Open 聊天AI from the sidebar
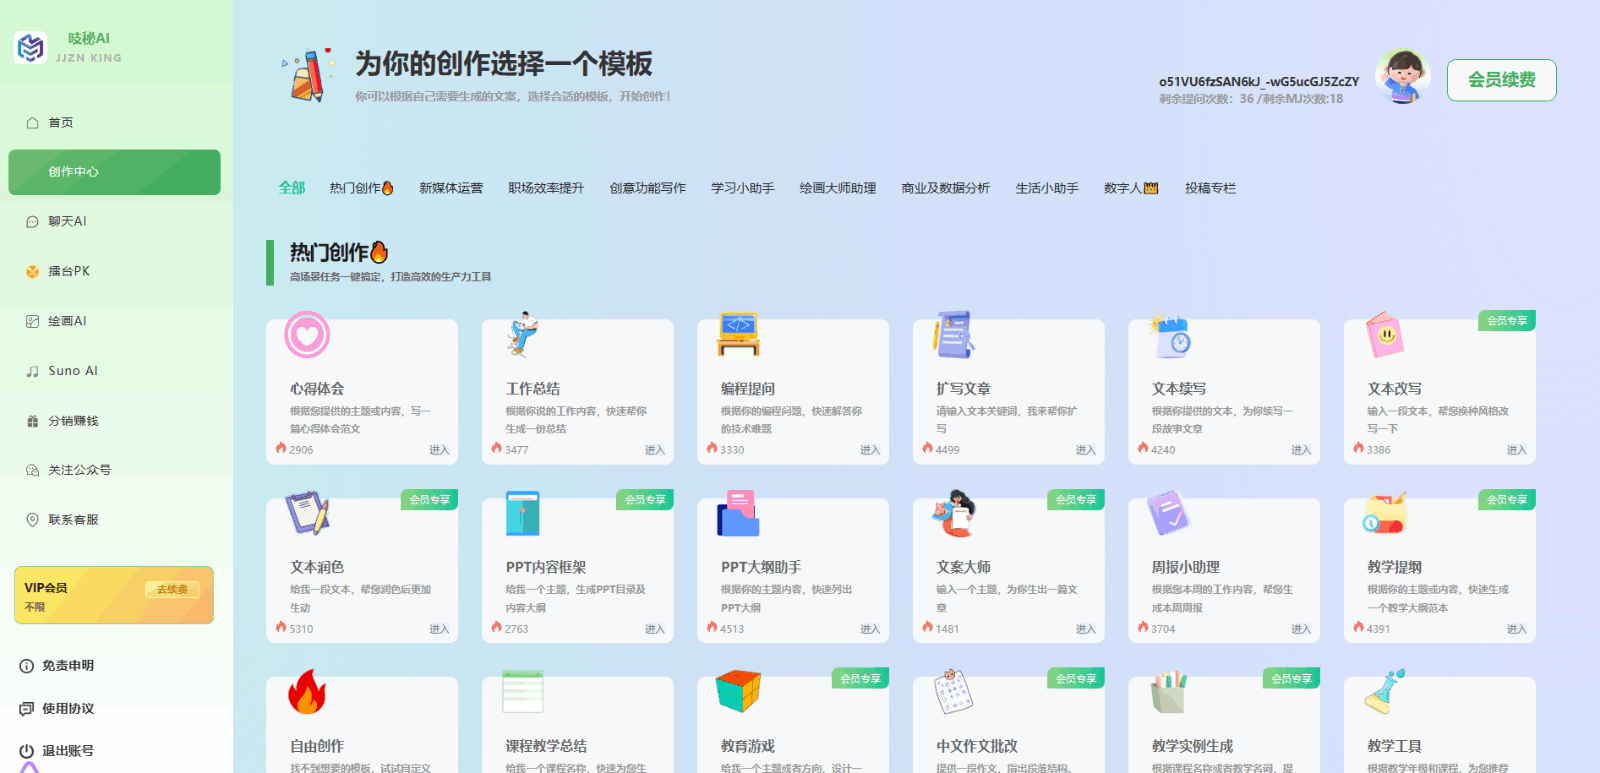 coord(67,222)
